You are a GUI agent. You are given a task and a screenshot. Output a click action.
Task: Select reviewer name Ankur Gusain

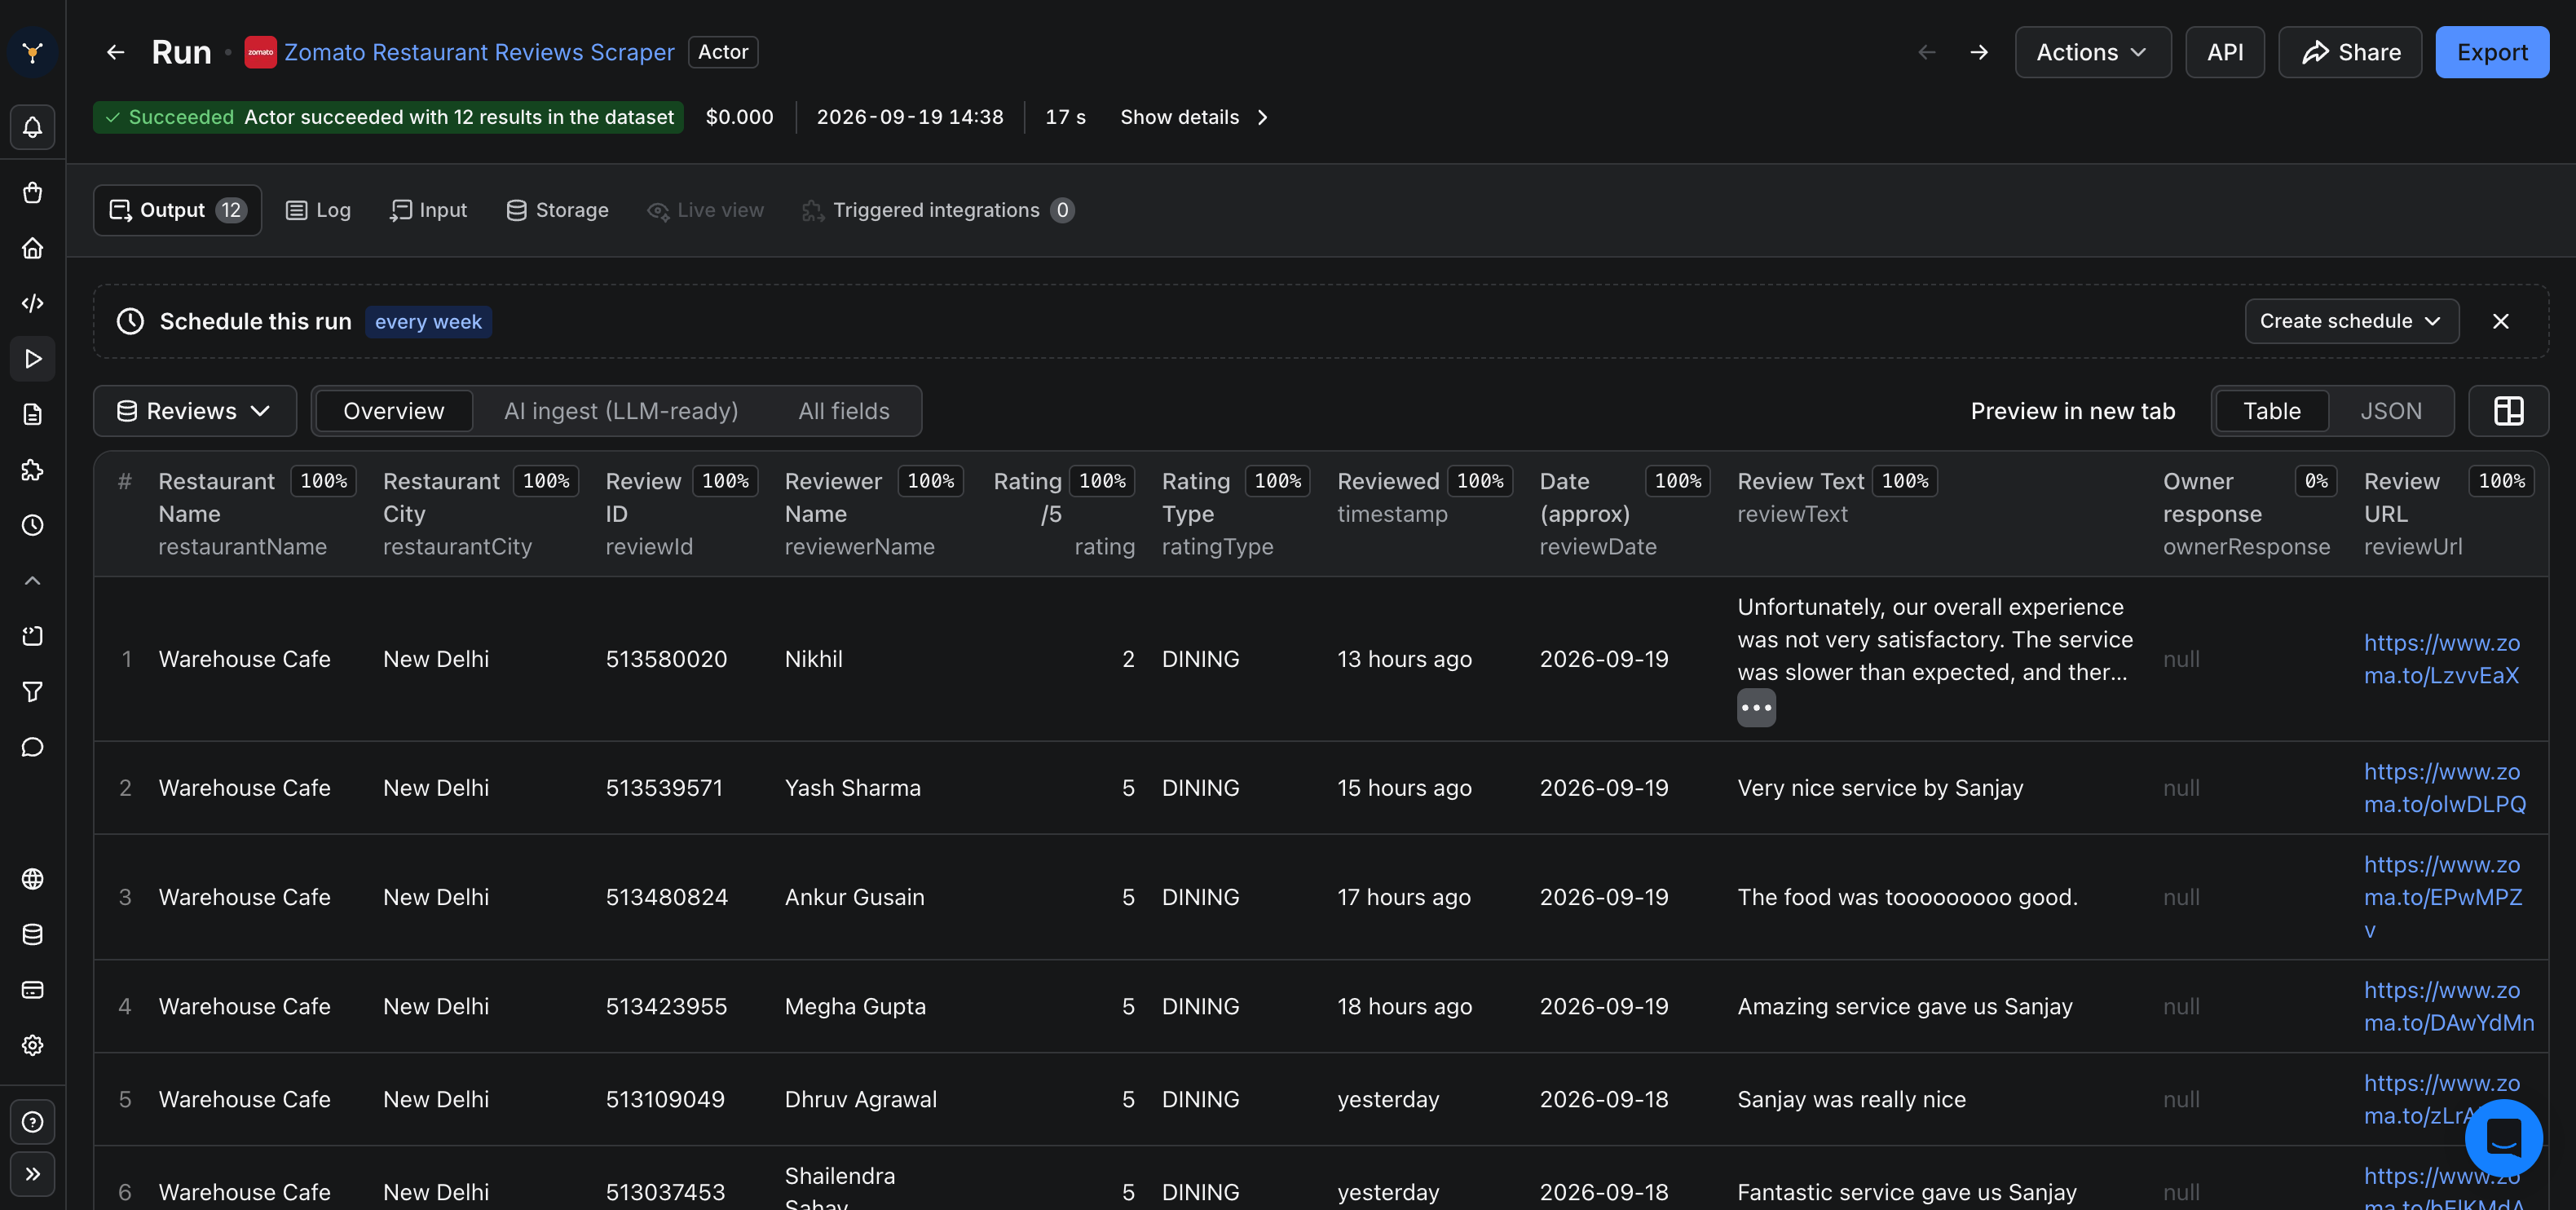(x=854, y=897)
